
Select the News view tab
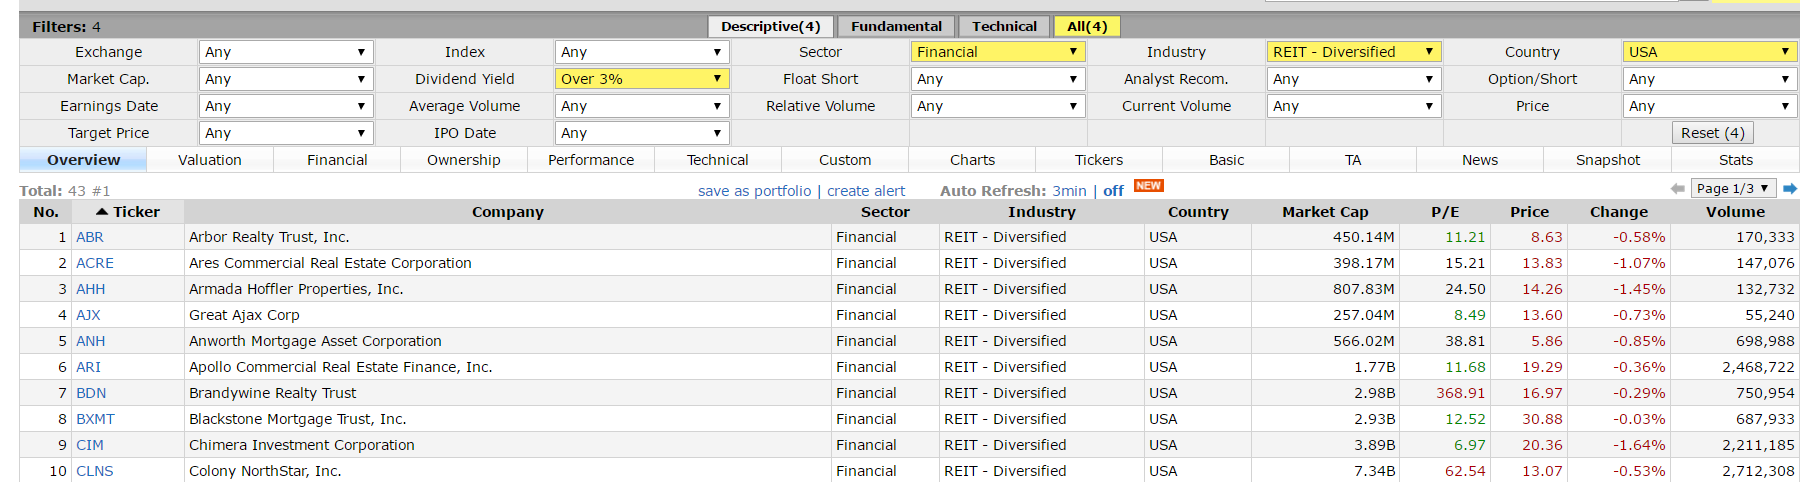click(1480, 160)
